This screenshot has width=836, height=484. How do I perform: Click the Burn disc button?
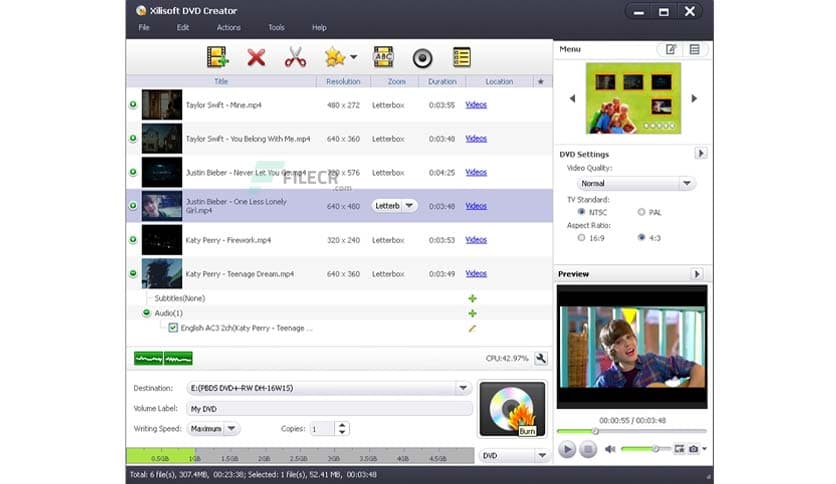(512, 409)
